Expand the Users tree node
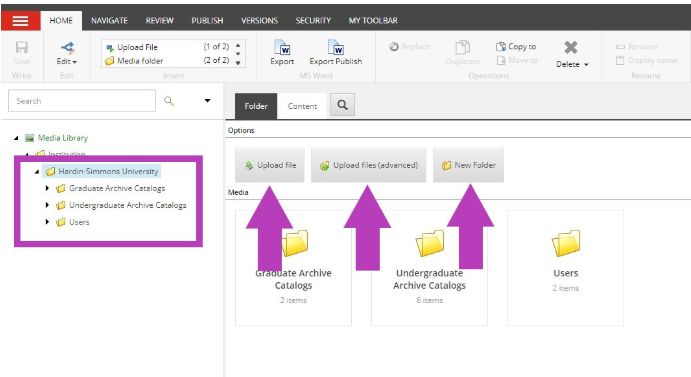This screenshot has width=691, height=377. (x=47, y=222)
